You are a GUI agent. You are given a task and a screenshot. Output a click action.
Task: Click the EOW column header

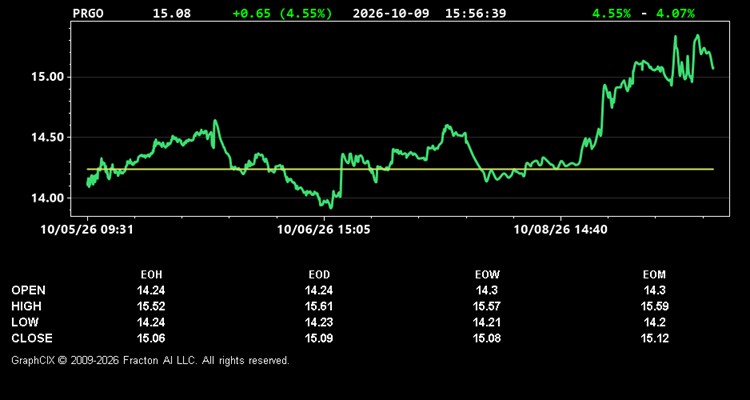click(487, 275)
